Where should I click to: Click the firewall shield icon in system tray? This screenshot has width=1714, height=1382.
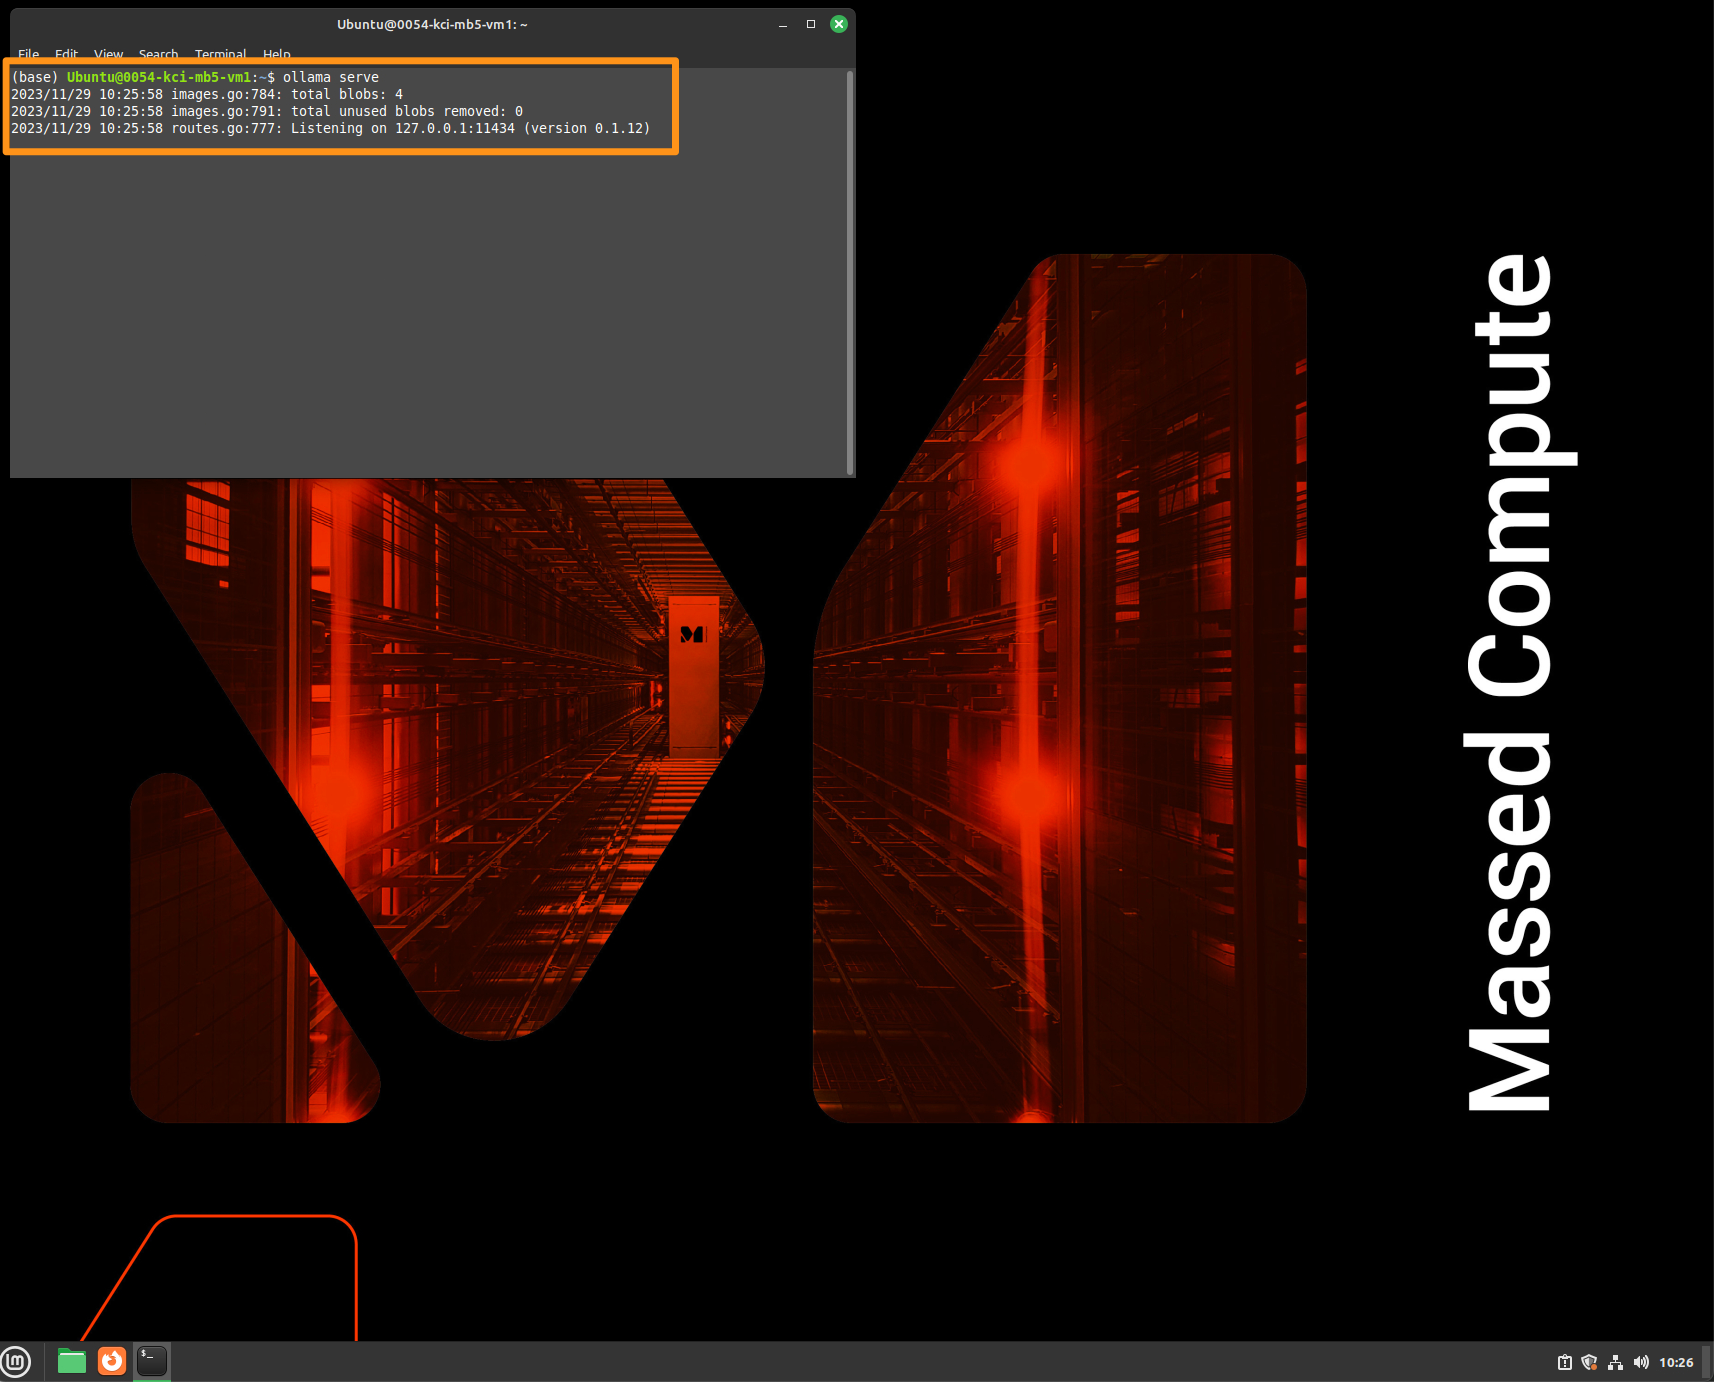tap(1589, 1361)
